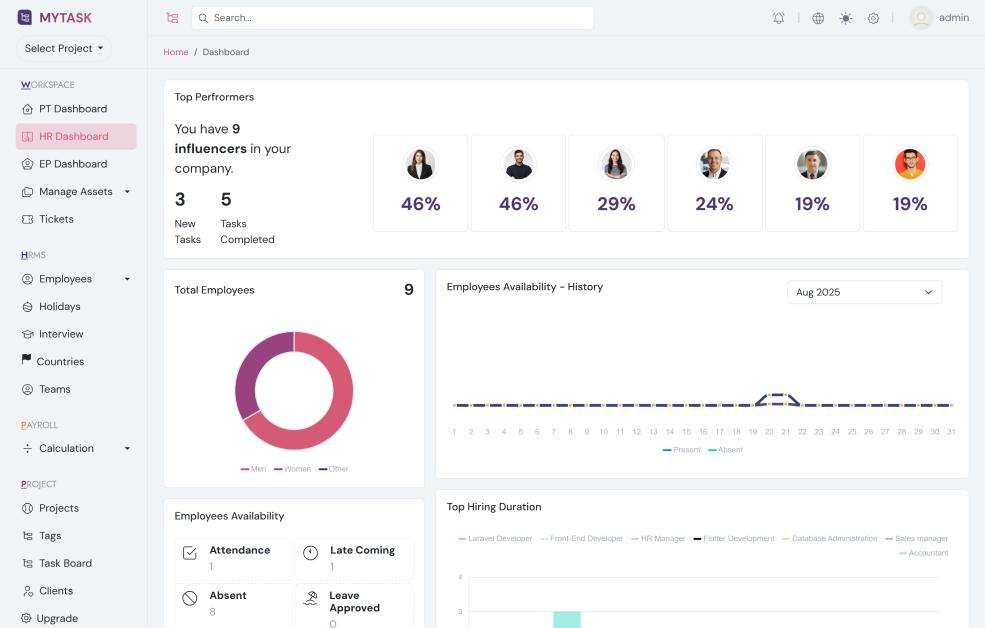
Task: Go to Task Board in sidebar
Action: tap(65, 563)
